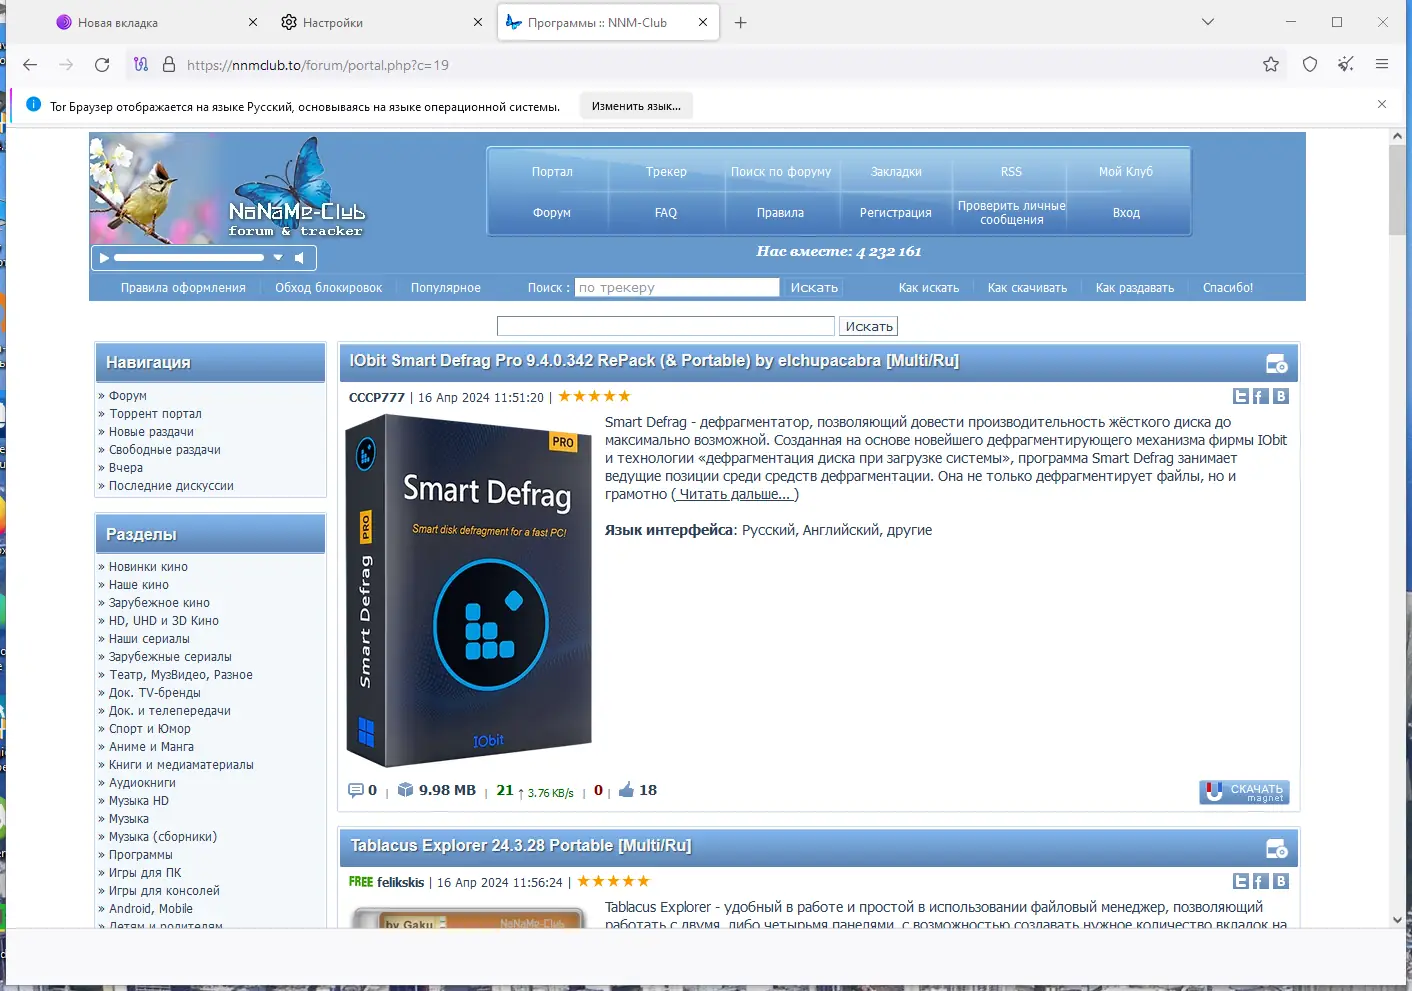This screenshot has width=1412, height=991.
Task: Focus the tracker search input field
Action: 677,288
